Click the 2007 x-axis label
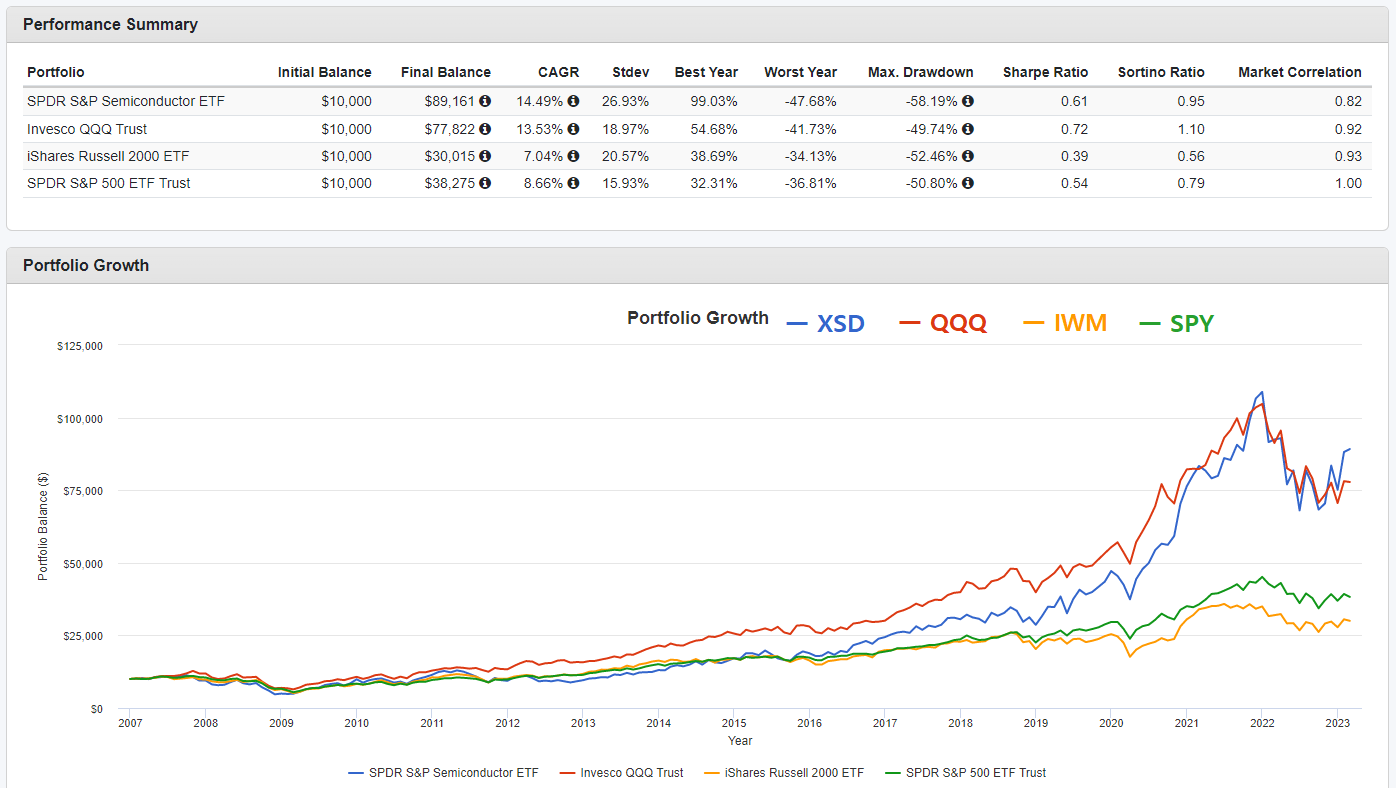The width and height of the screenshot is (1396, 788). tap(130, 723)
